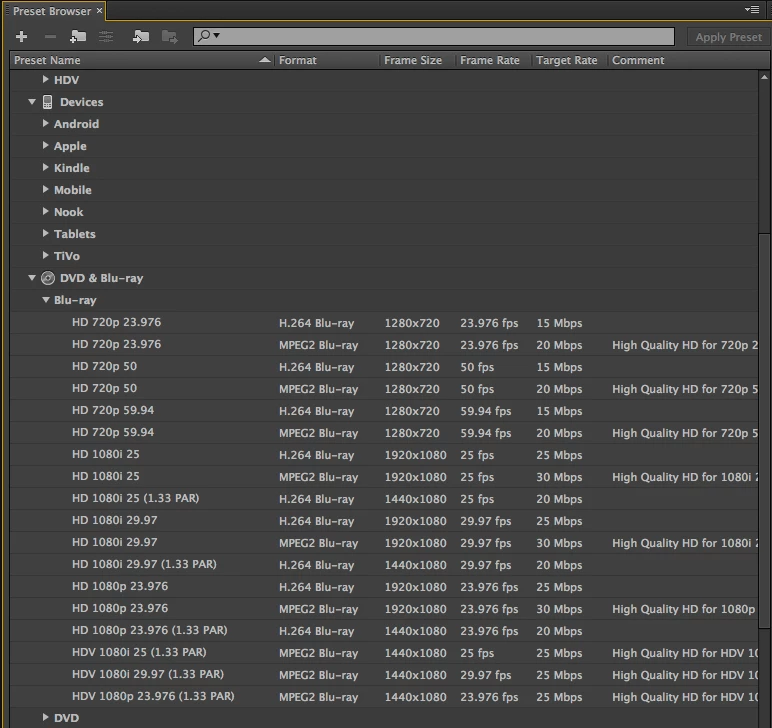Expand the DVD group
Image resolution: width=772 pixels, height=728 pixels.
pos(45,717)
